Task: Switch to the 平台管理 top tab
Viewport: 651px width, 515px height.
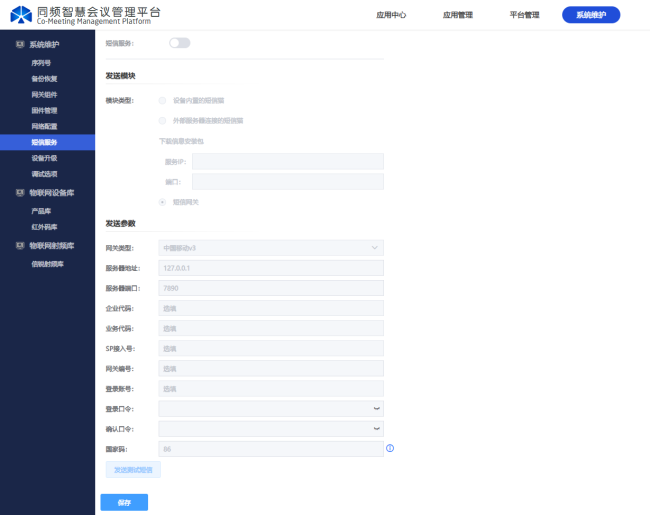Action: point(524,15)
